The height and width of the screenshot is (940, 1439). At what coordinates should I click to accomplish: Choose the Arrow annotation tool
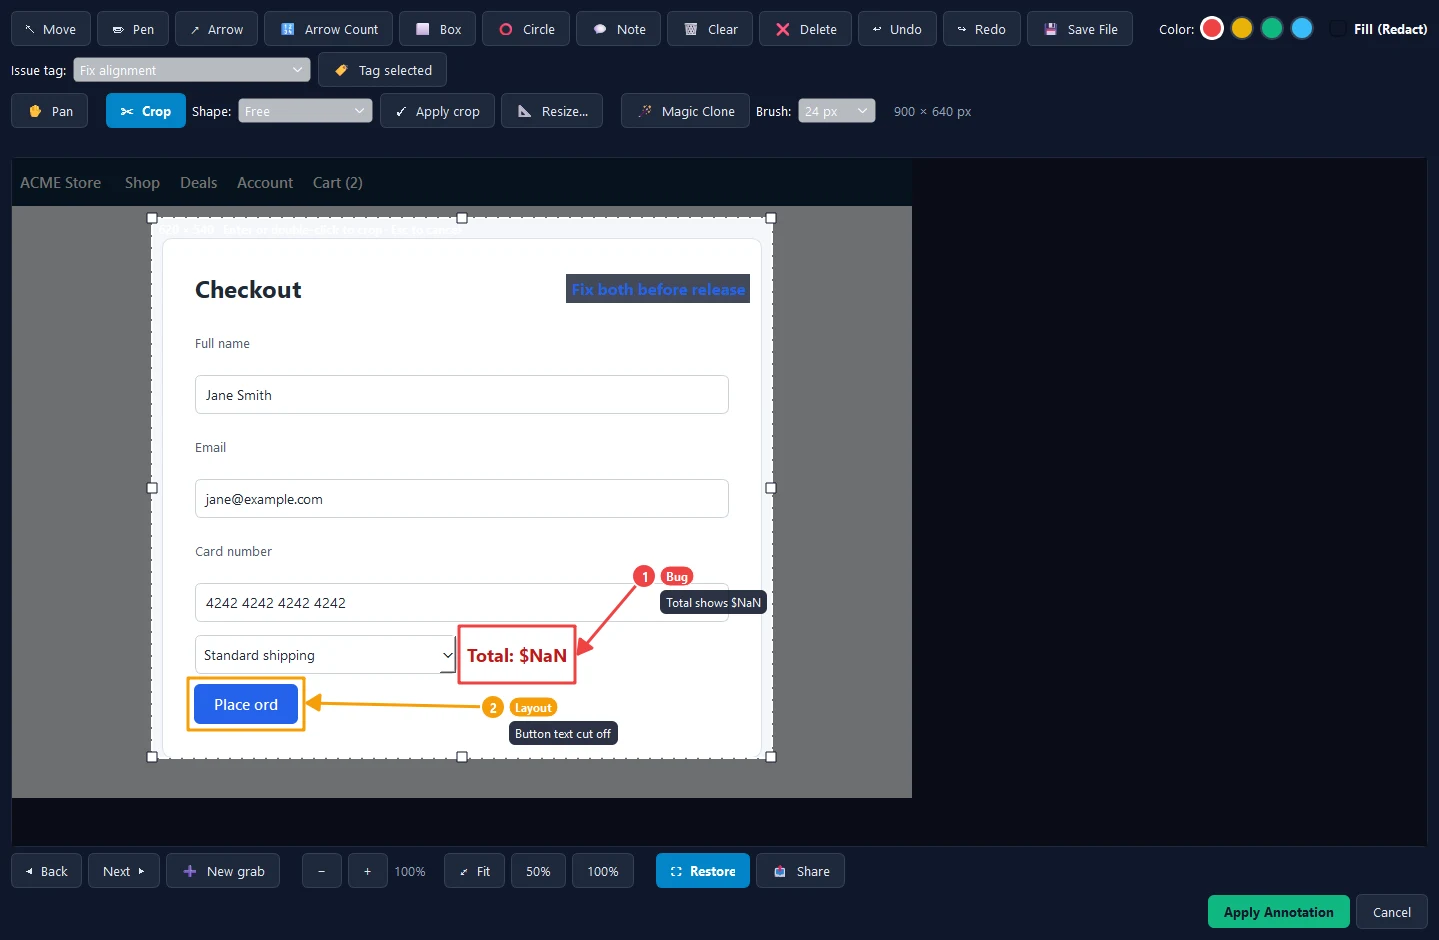(x=216, y=29)
